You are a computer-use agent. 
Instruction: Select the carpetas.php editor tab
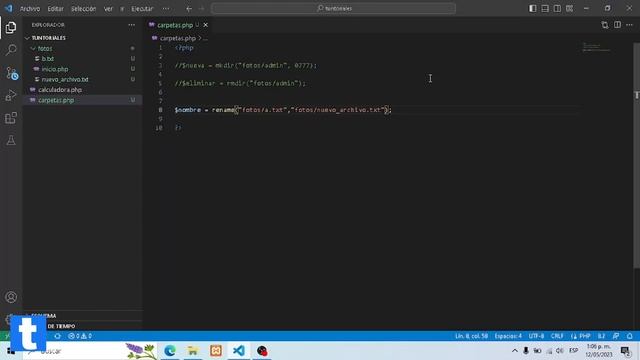point(175,25)
